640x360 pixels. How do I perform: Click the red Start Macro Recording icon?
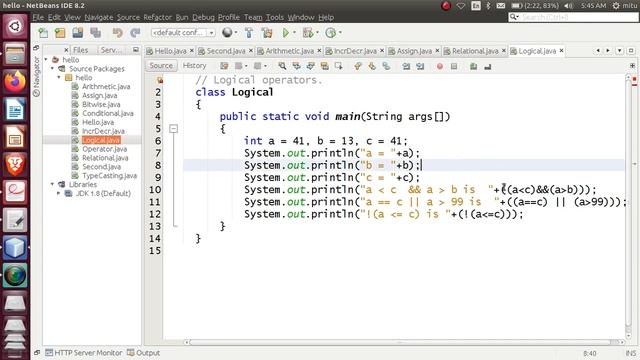click(440, 66)
